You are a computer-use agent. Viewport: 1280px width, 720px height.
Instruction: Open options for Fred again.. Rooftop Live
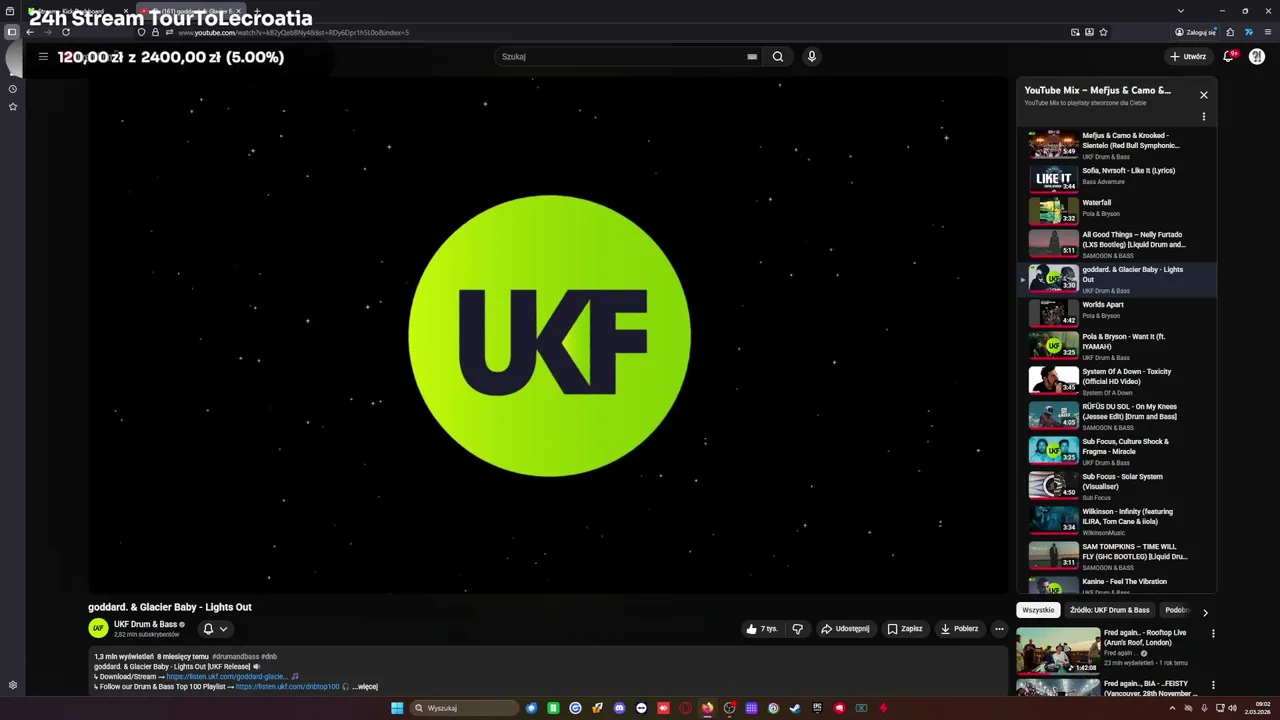click(x=1213, y=634)
